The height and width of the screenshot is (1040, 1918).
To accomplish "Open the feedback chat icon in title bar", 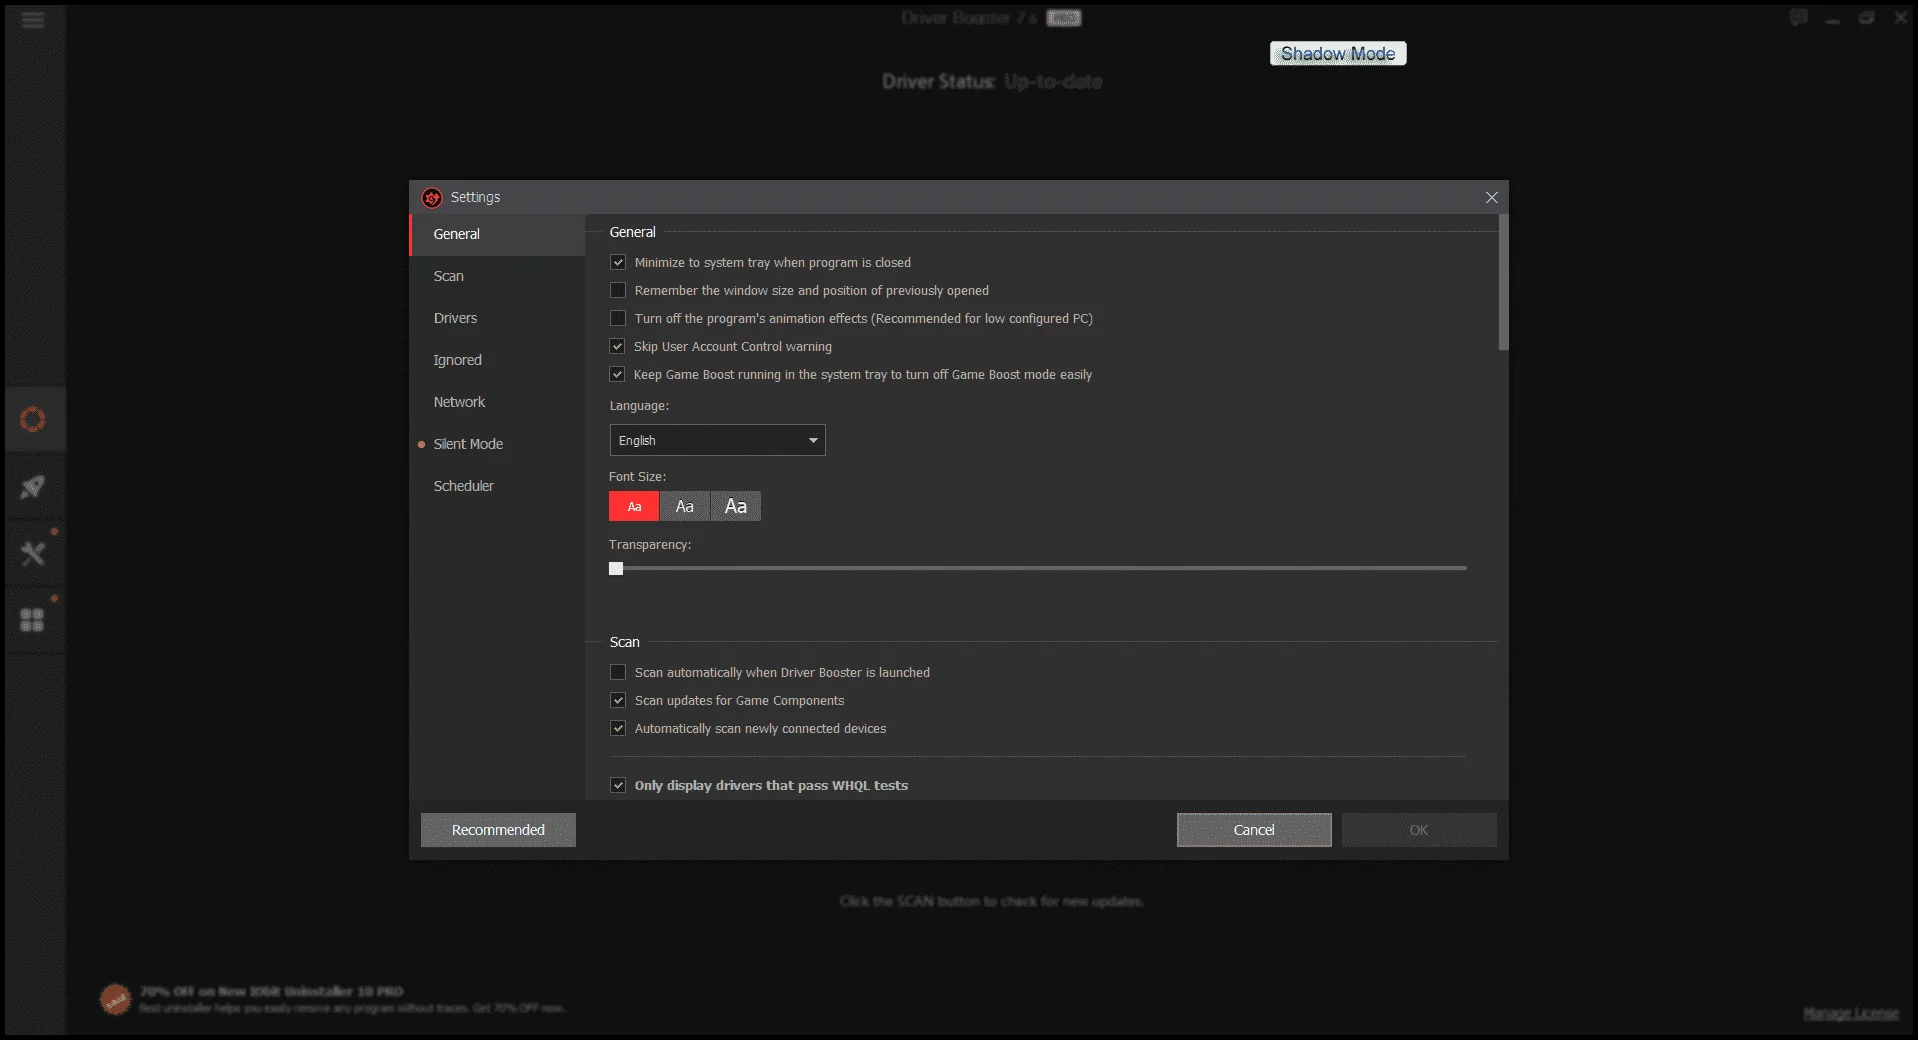I will pyautogui.click(x=1798, y=18).
